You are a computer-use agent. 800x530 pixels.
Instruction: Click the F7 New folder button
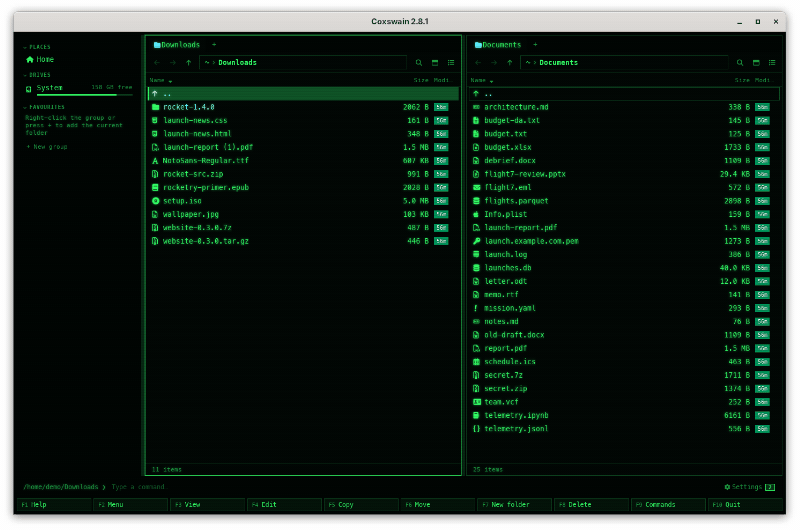pyautogui.click(x=514, y=505)
